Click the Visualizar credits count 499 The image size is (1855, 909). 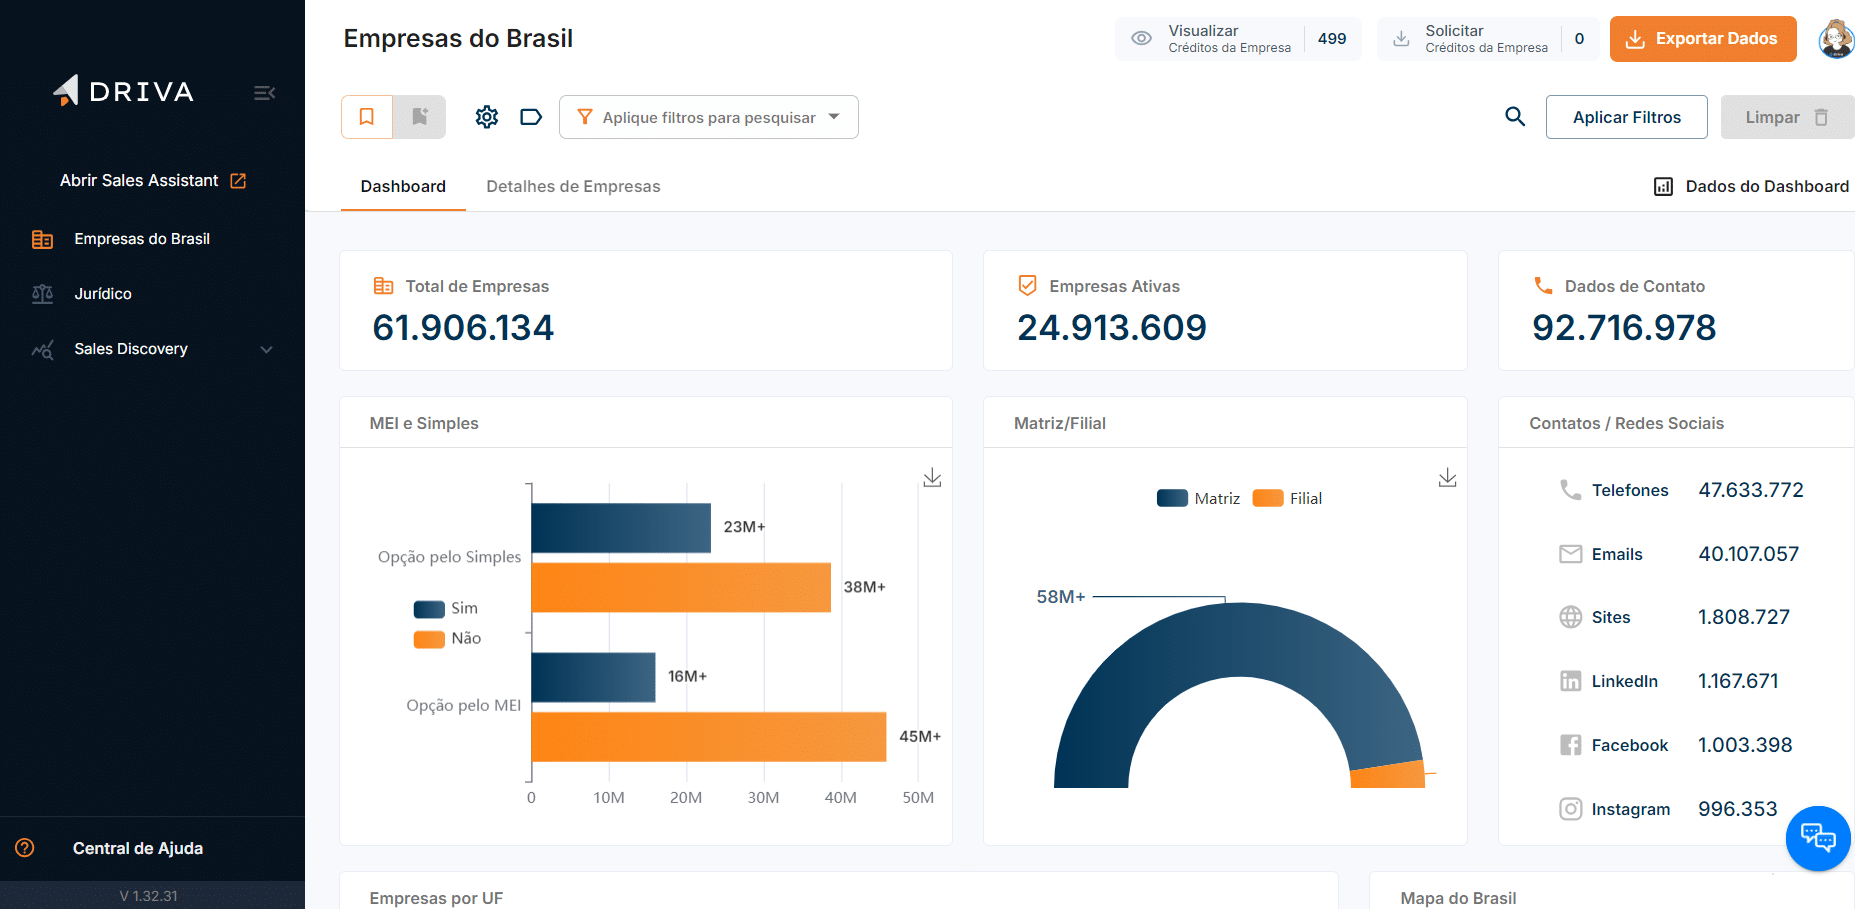tap(1332, 39)
